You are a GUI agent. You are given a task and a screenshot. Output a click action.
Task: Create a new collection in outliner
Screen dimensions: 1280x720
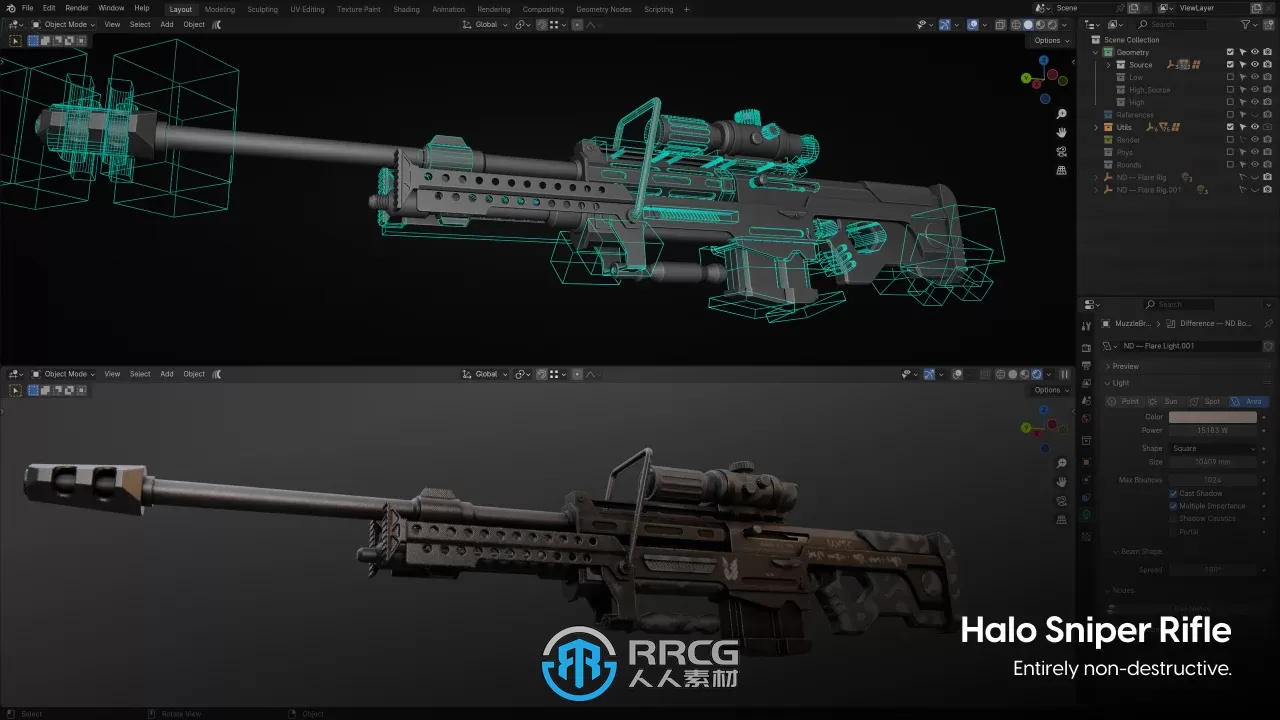(x=1268, y=24)
